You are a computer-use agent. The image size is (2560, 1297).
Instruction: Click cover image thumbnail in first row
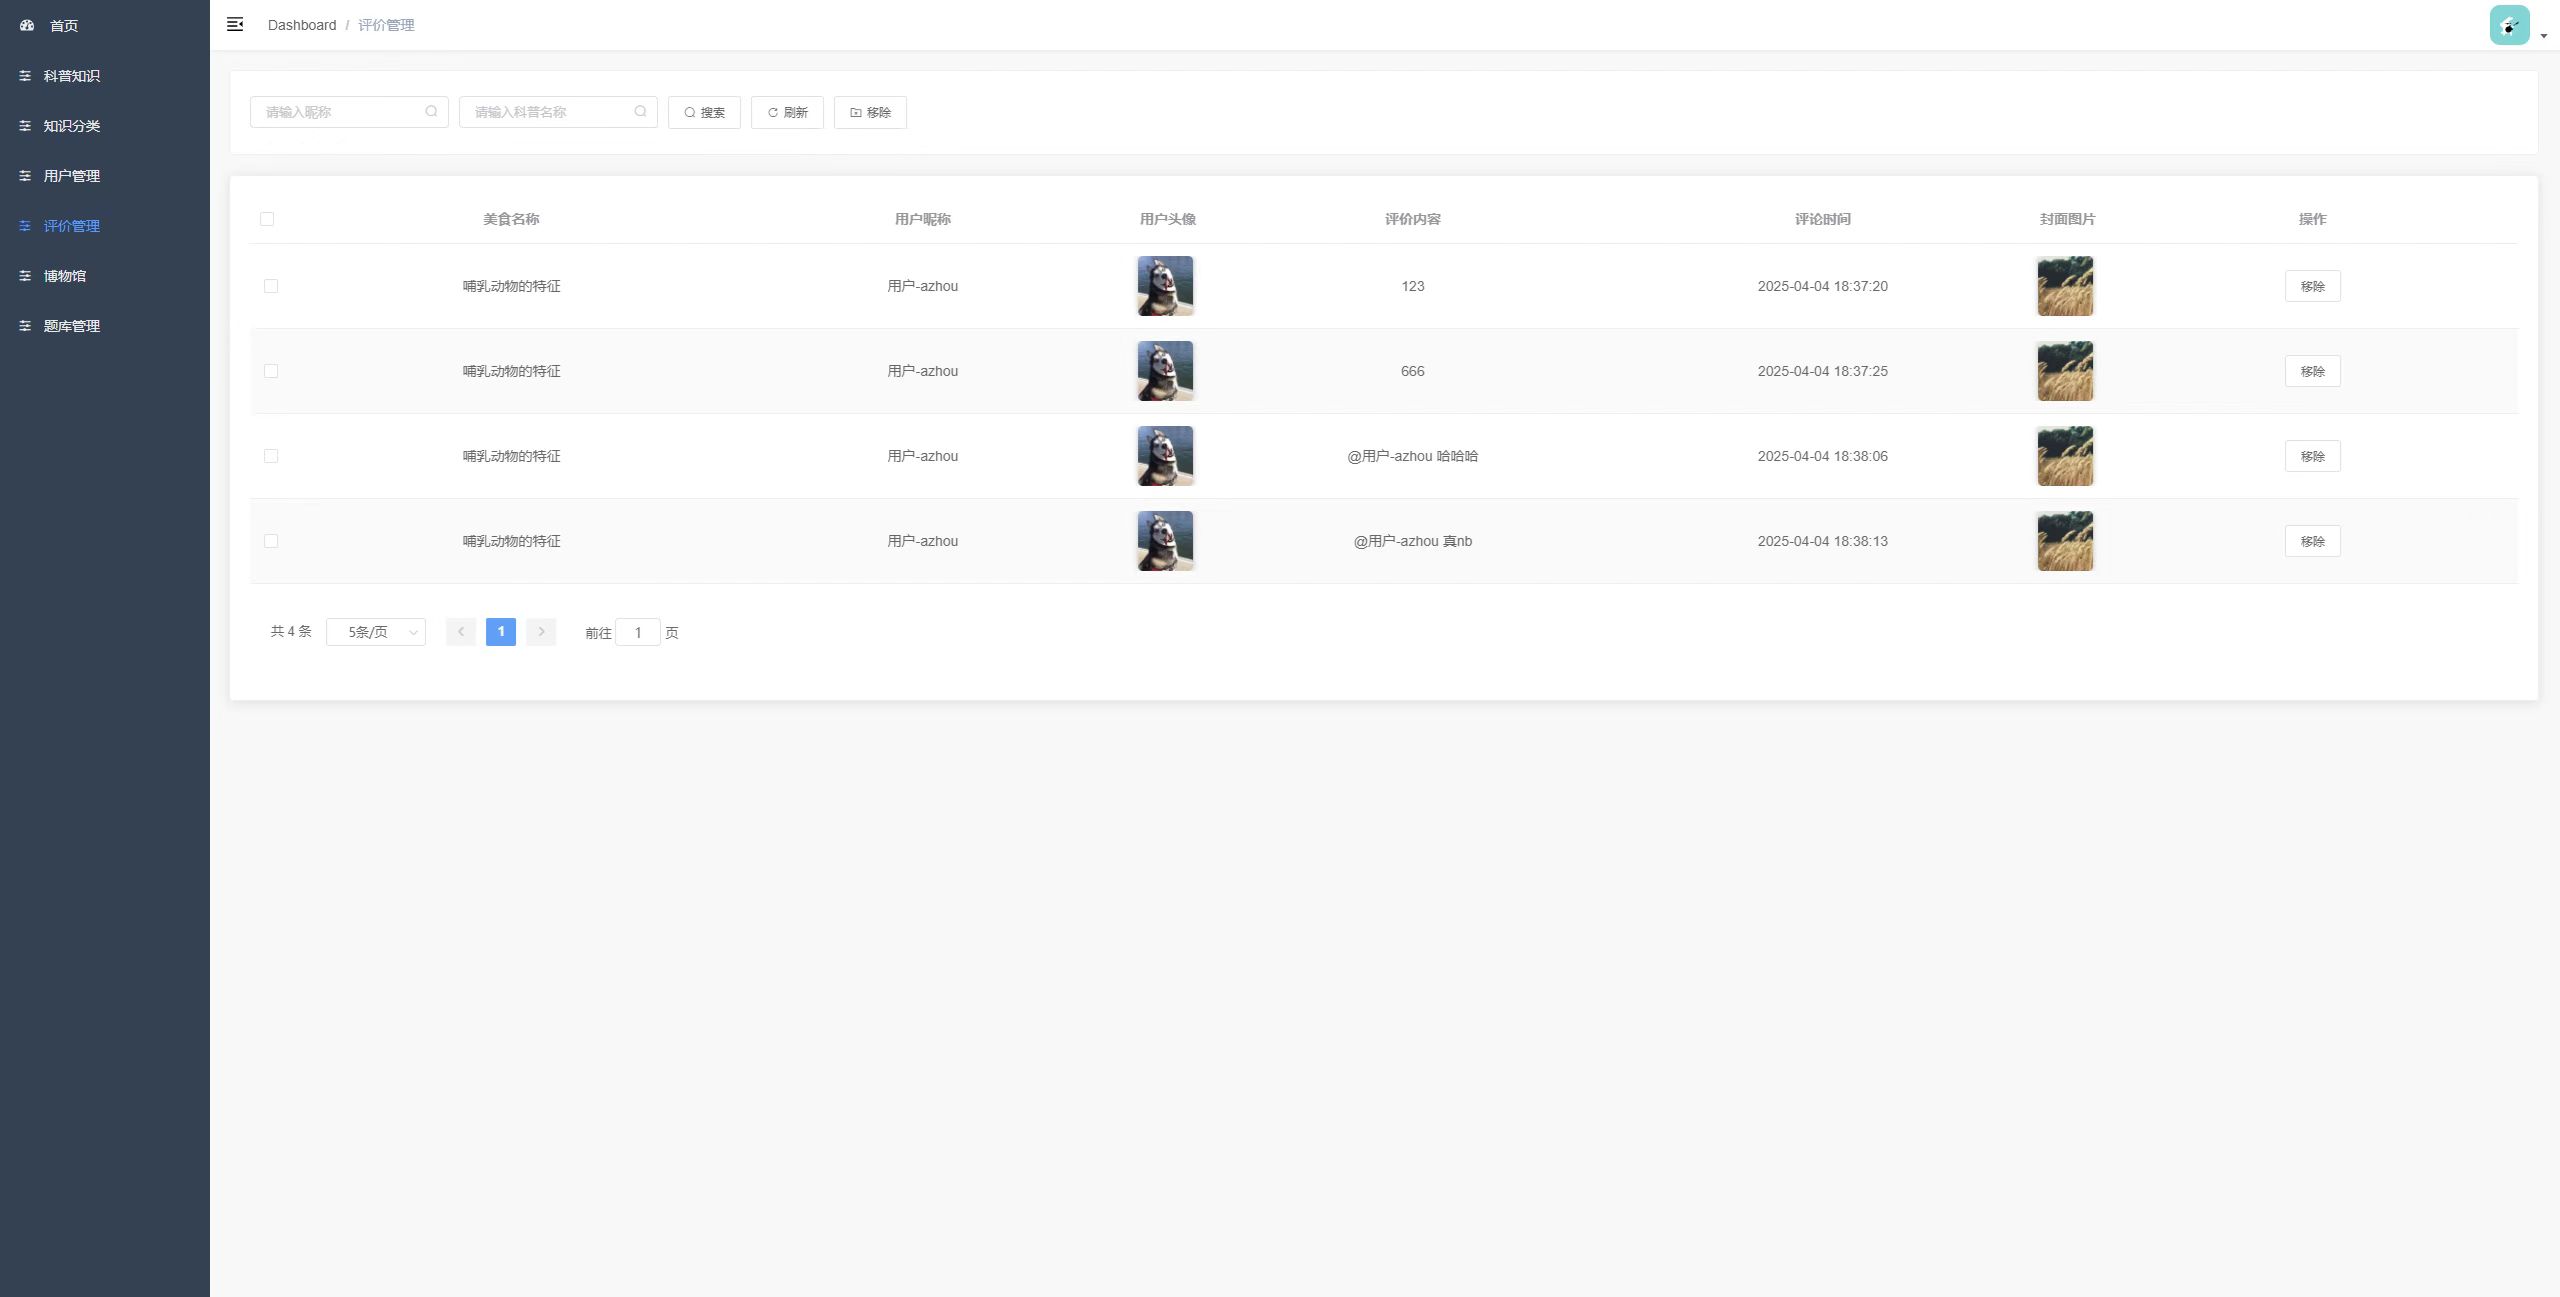coord(2065,286)
